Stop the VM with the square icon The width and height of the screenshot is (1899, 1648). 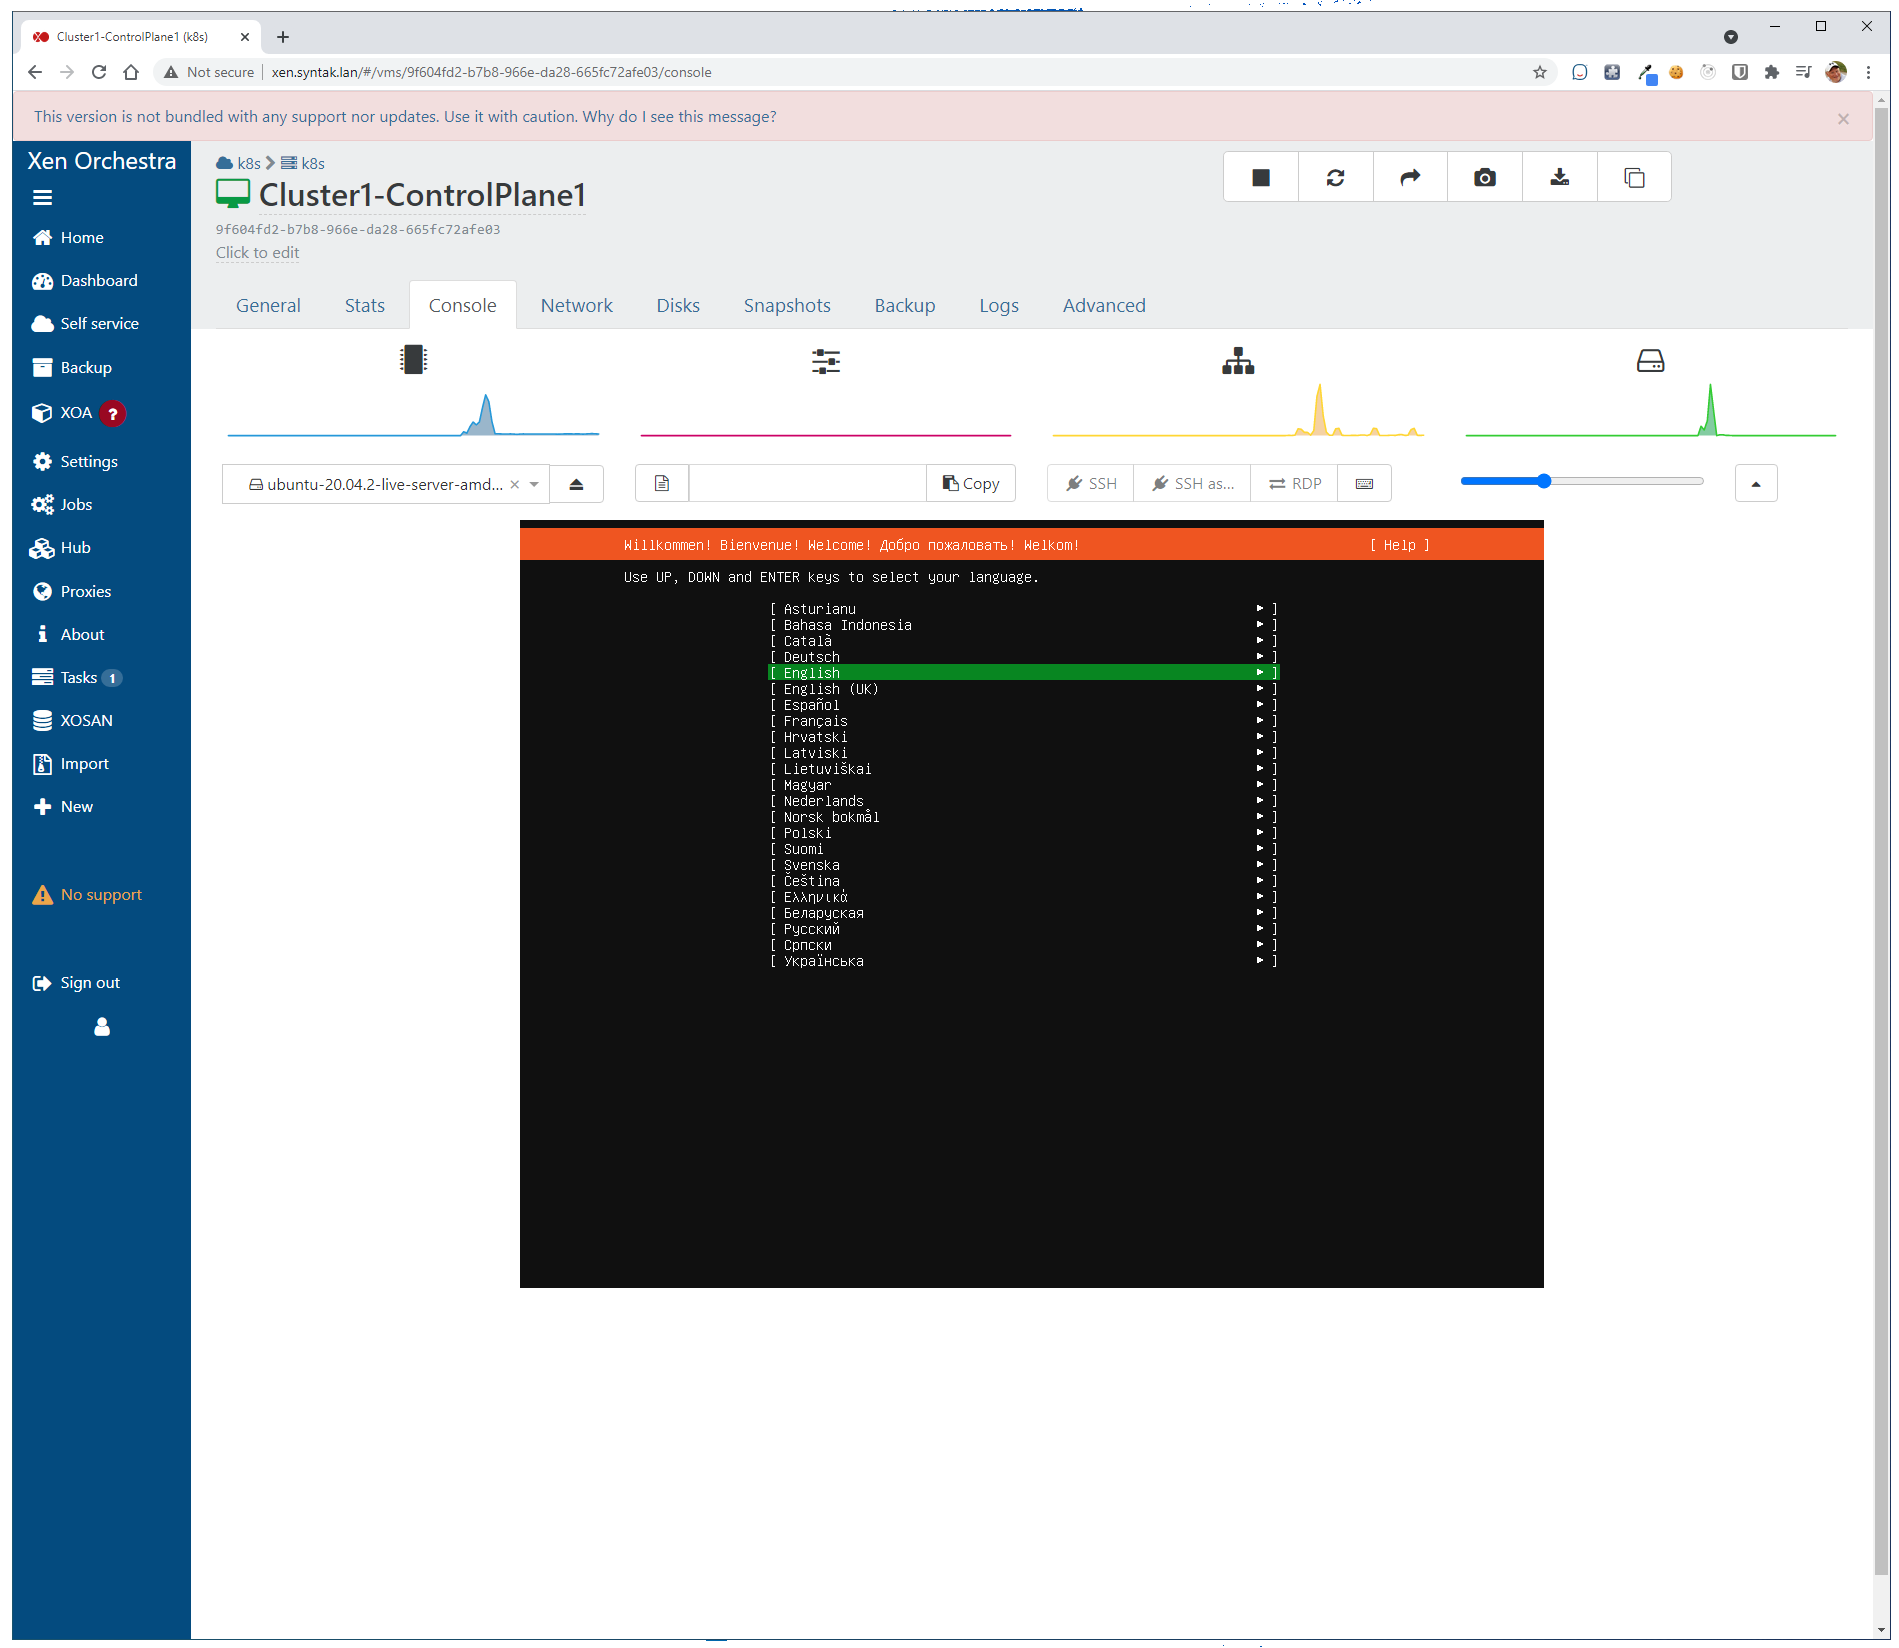coord(1260,178)
